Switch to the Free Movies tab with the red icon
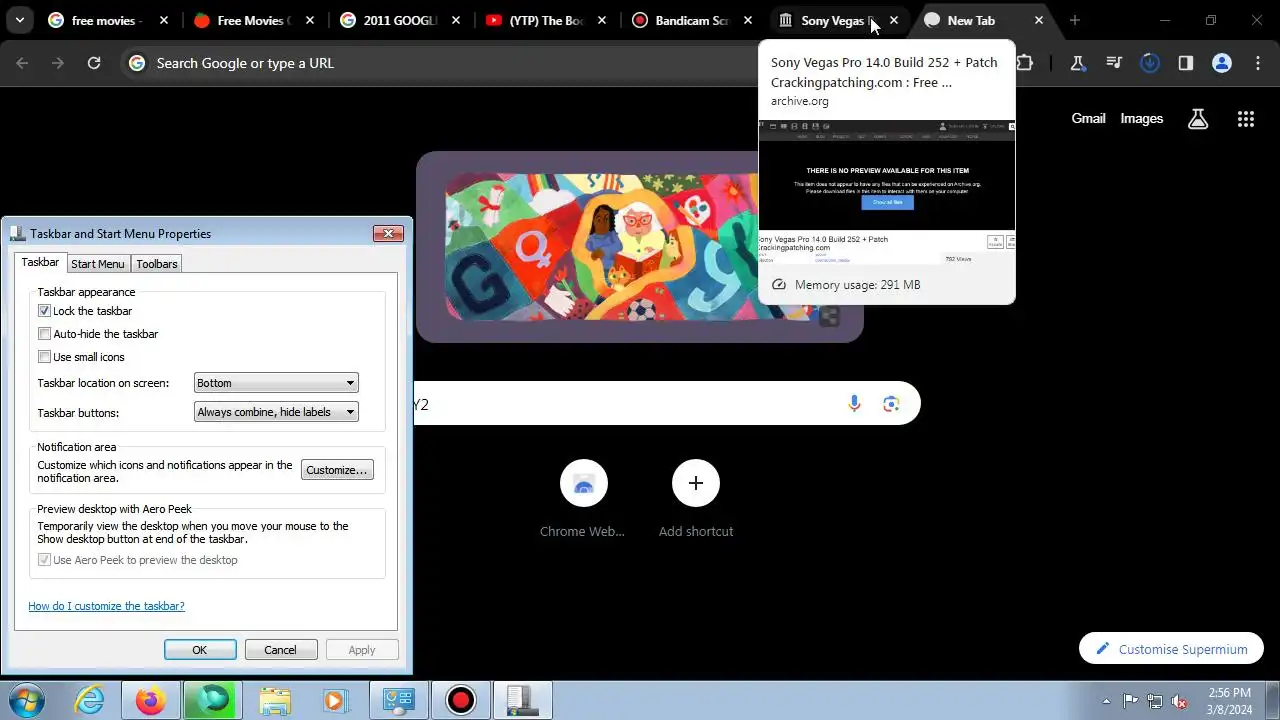Viewport: 1280px width, 720px height. tap(253, 20)
